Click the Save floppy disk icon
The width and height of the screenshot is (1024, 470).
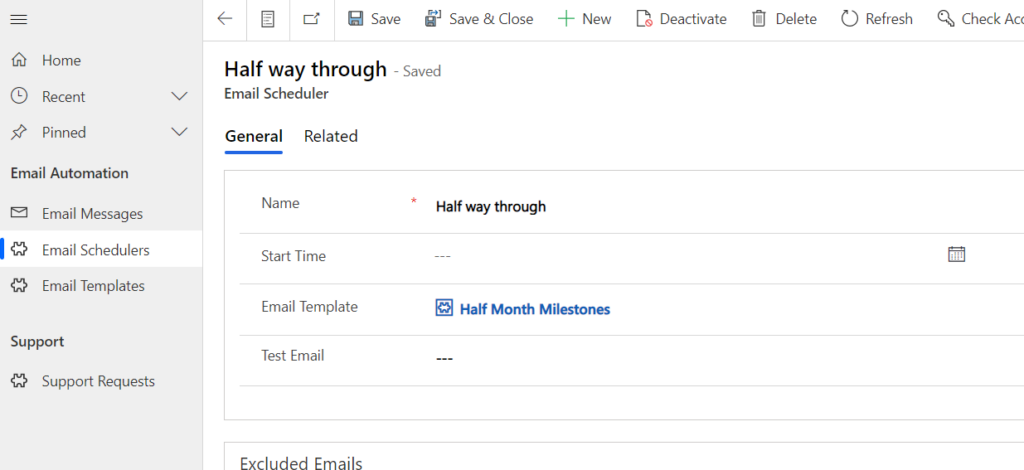coord(355,19)
